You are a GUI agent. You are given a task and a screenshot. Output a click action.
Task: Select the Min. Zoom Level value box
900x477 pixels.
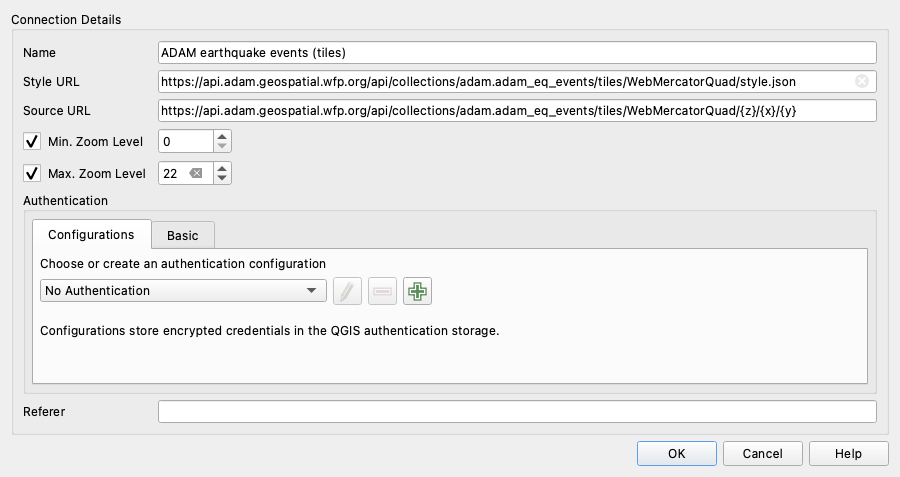click(186, 141)
